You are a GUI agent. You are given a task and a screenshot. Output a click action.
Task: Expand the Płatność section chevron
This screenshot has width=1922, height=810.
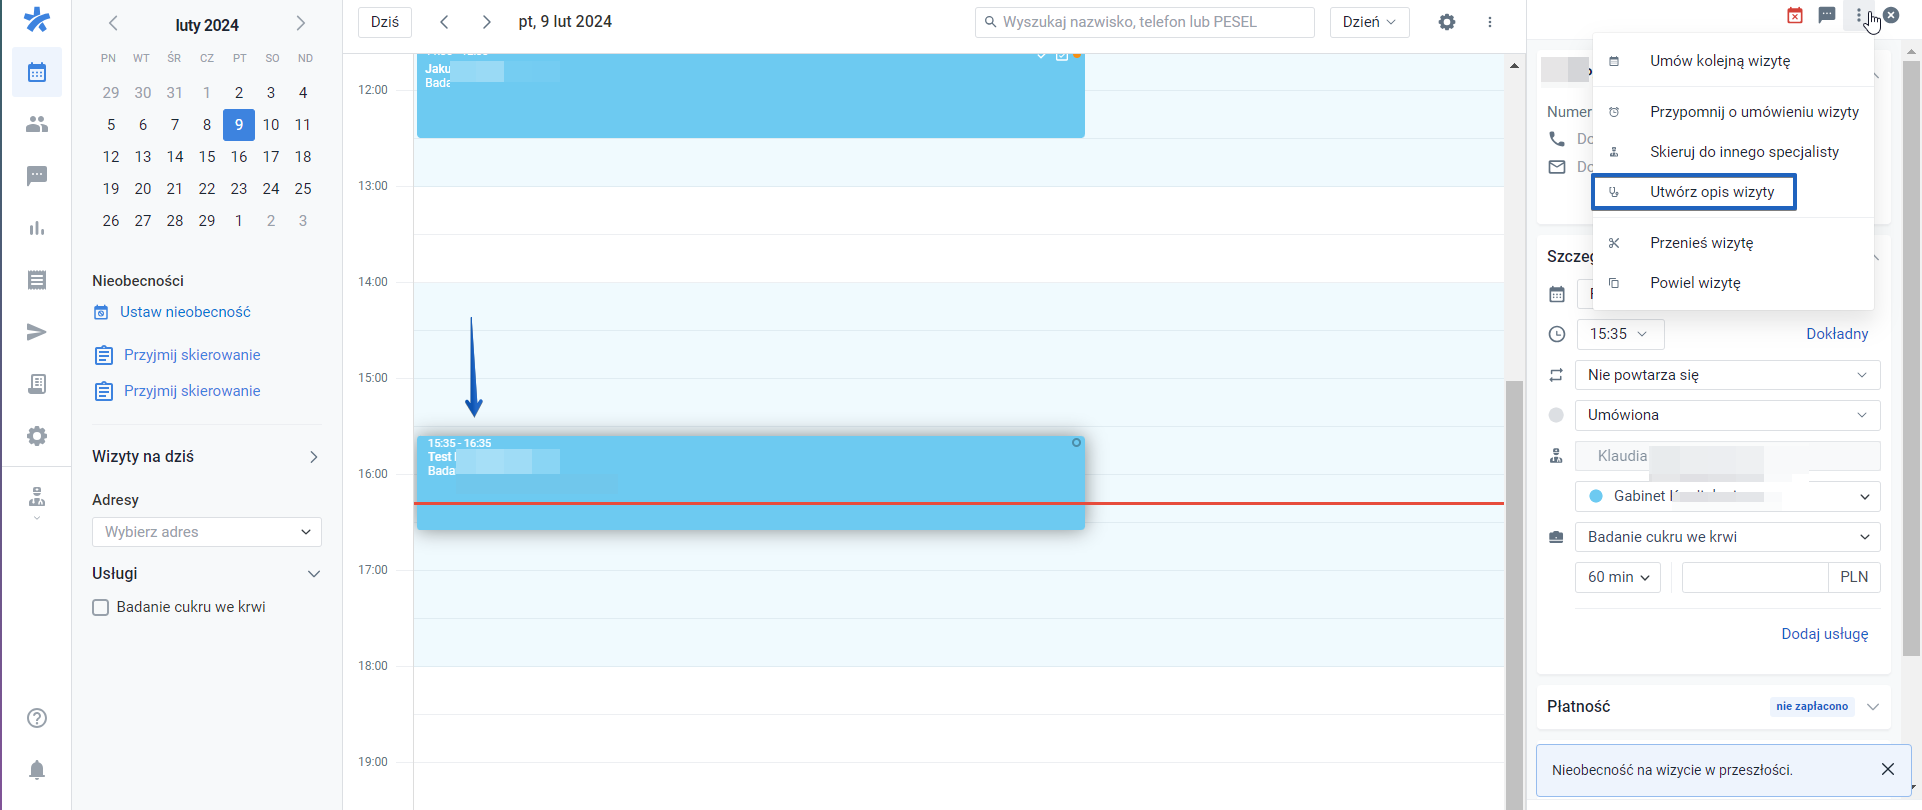pos(1873,707)
